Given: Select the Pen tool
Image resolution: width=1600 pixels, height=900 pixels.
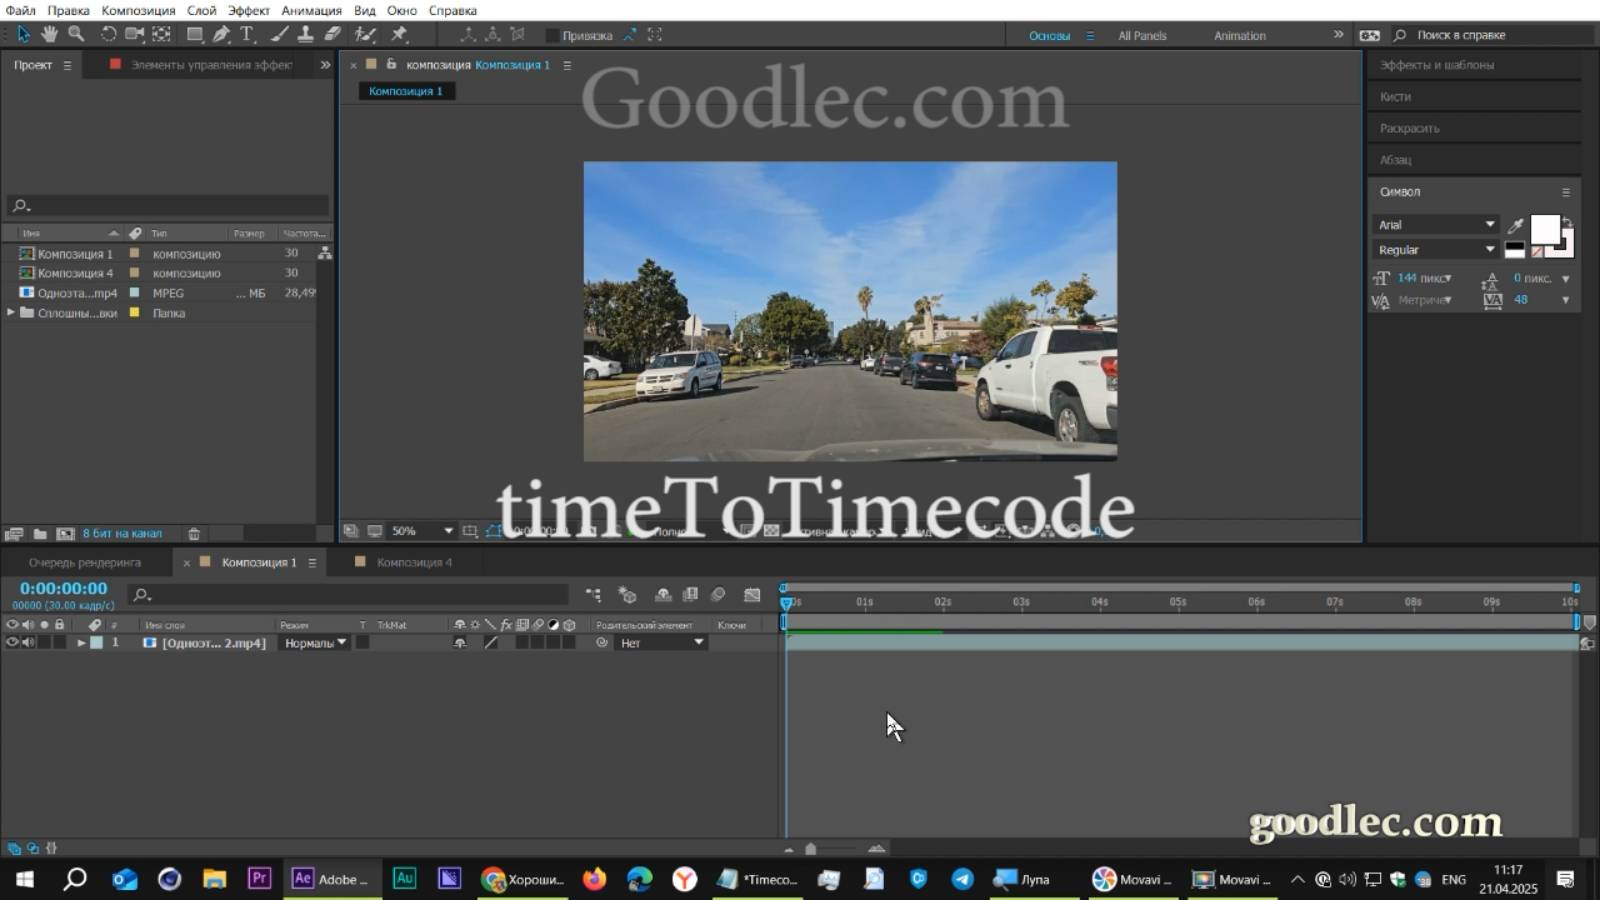Looking at the screenshot, I should [x=222, y=34].
